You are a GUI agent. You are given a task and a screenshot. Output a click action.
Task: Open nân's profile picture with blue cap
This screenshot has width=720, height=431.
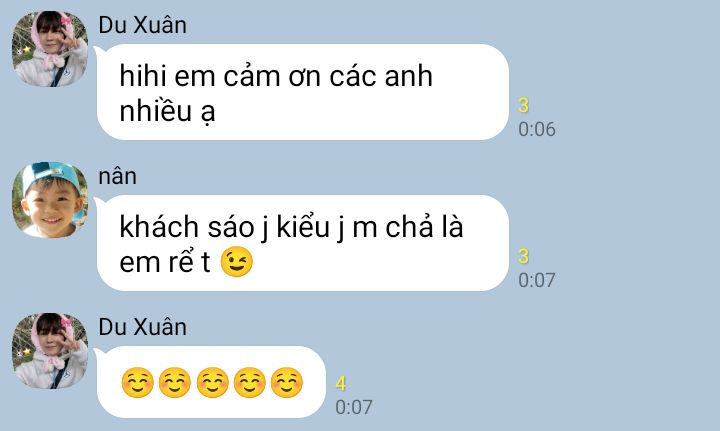(50, 200)
